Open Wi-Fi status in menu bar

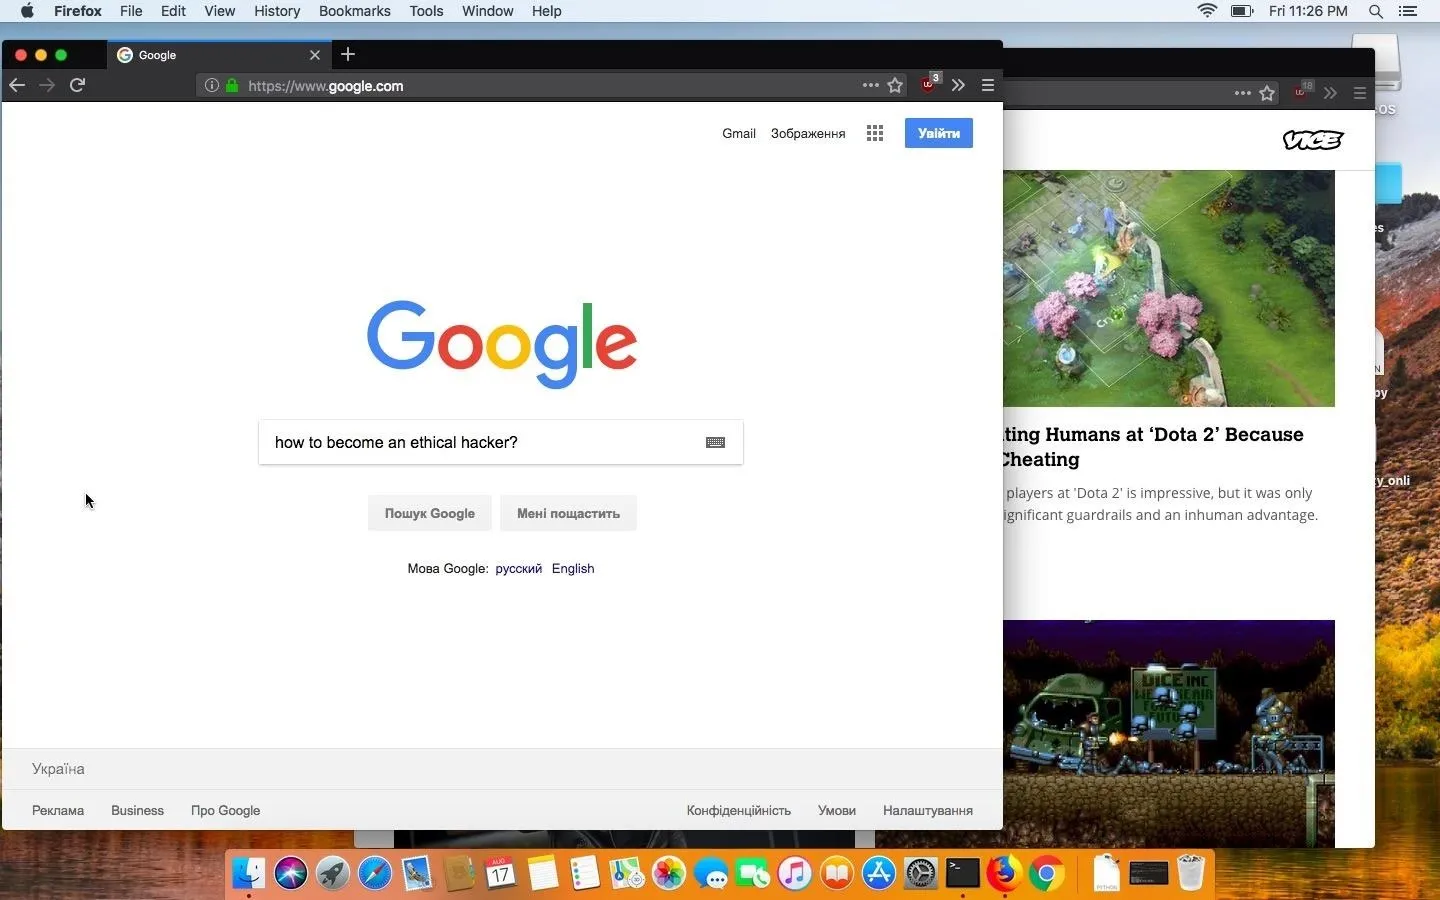[1208, 11]
